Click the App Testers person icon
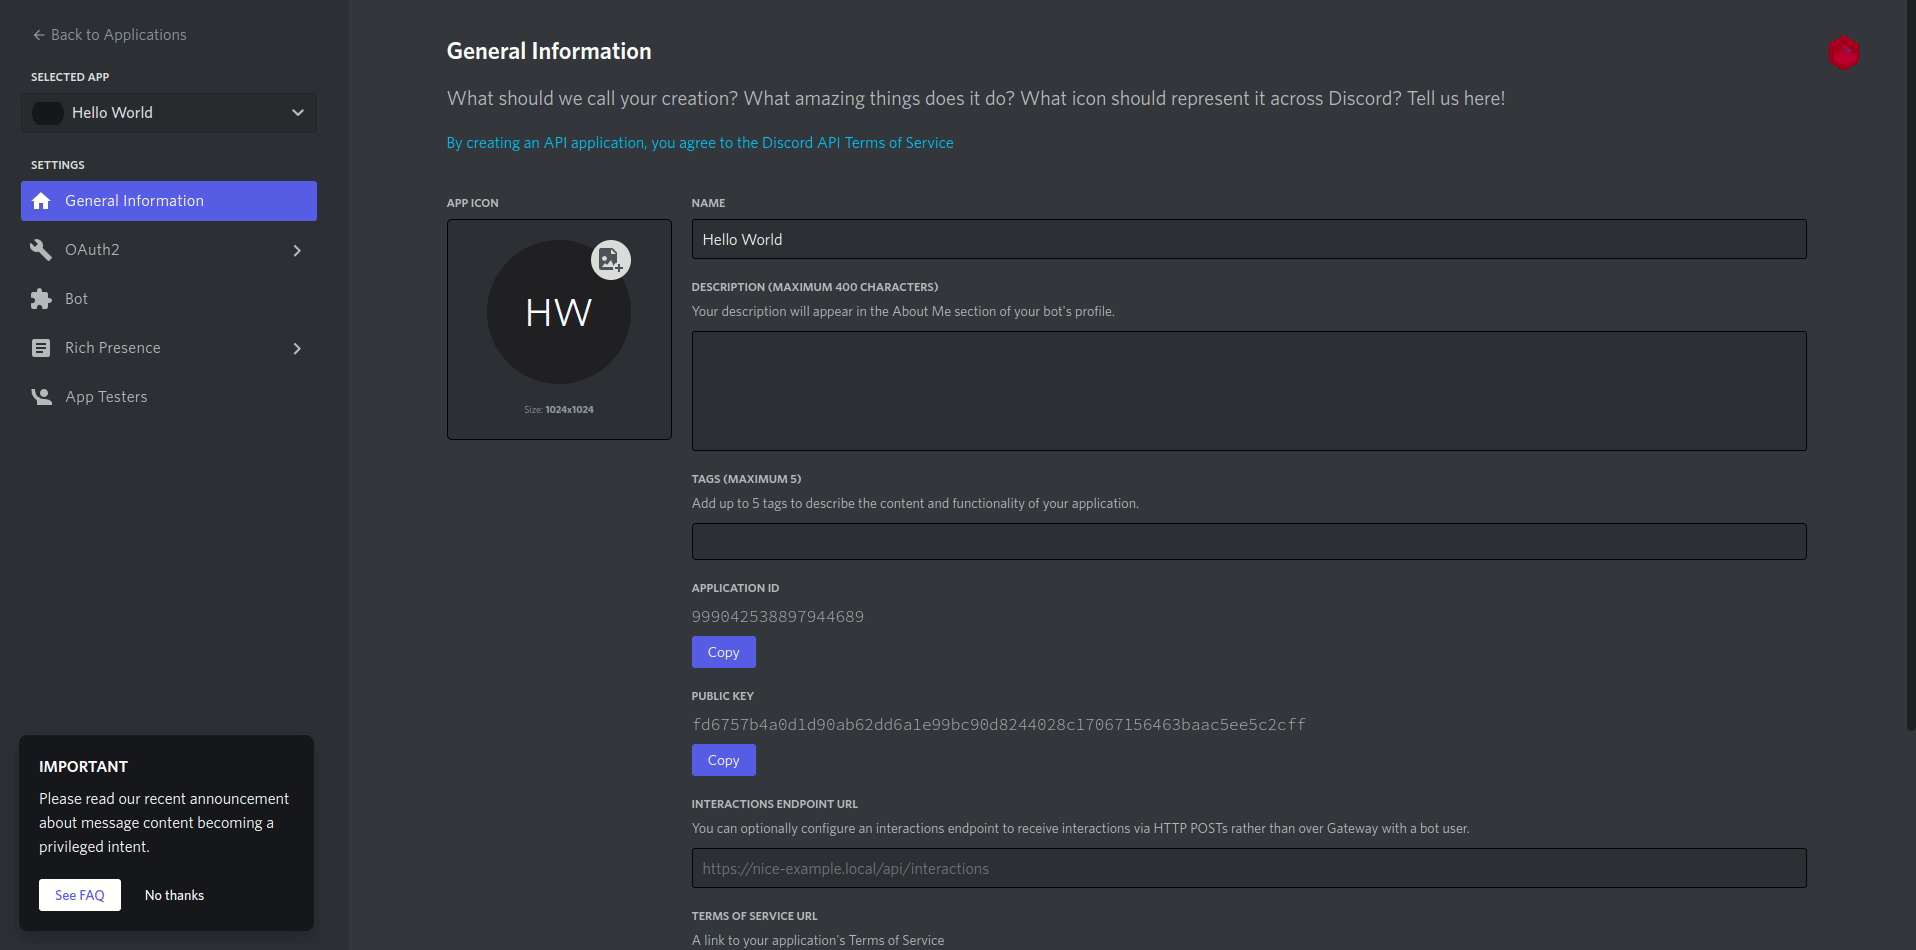Image resolution: width=1916 pixels, height=950 pixels. coord(41,397)
